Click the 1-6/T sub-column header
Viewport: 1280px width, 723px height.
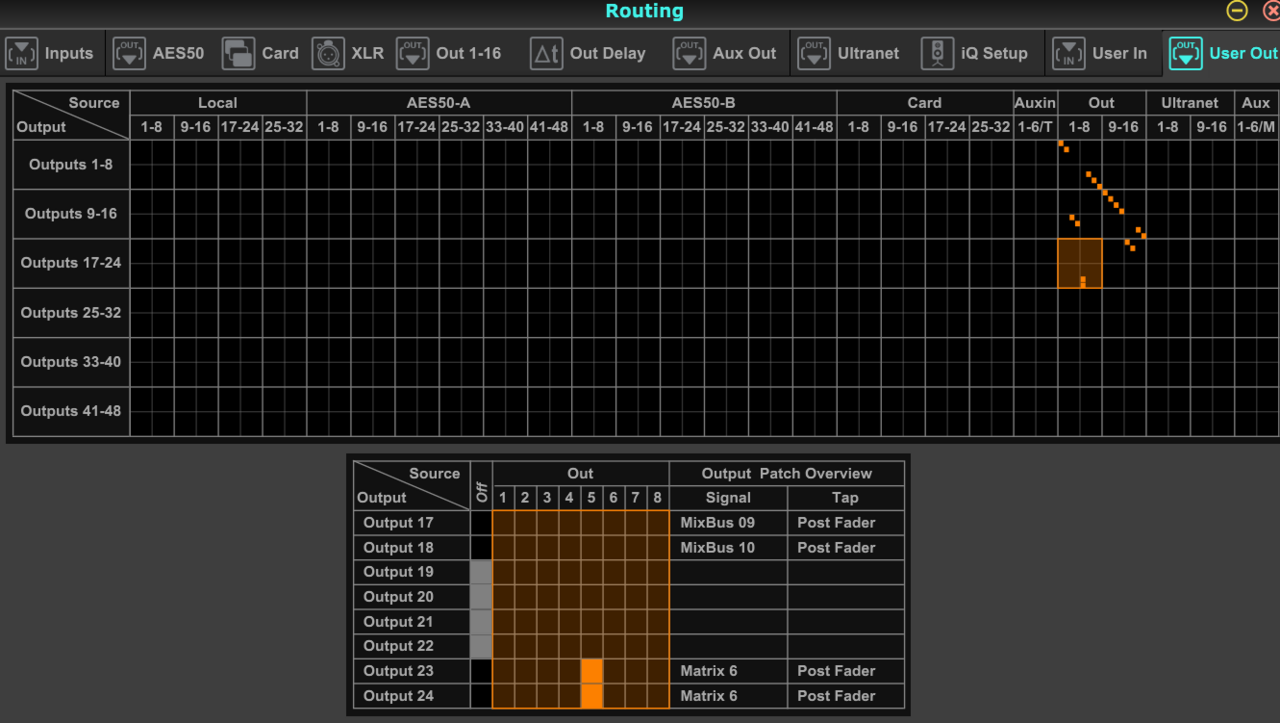1035,127
